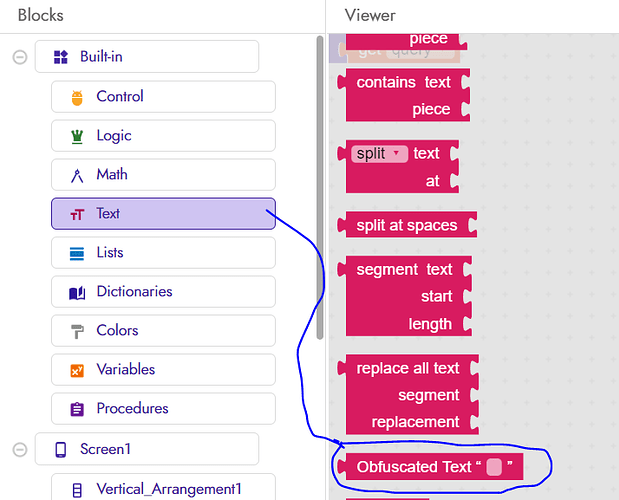619x500 pixels.
Task: Select the Built-in tree label
Action: (101, 57)
